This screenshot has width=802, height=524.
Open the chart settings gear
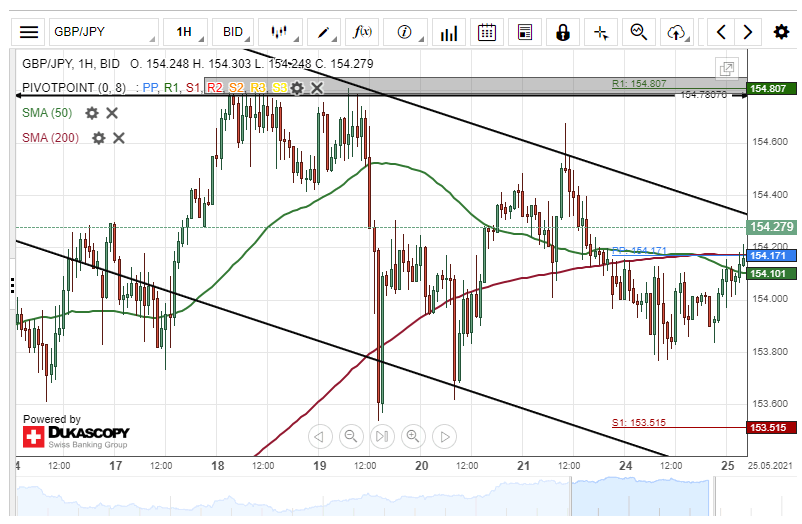click(781, 32)
